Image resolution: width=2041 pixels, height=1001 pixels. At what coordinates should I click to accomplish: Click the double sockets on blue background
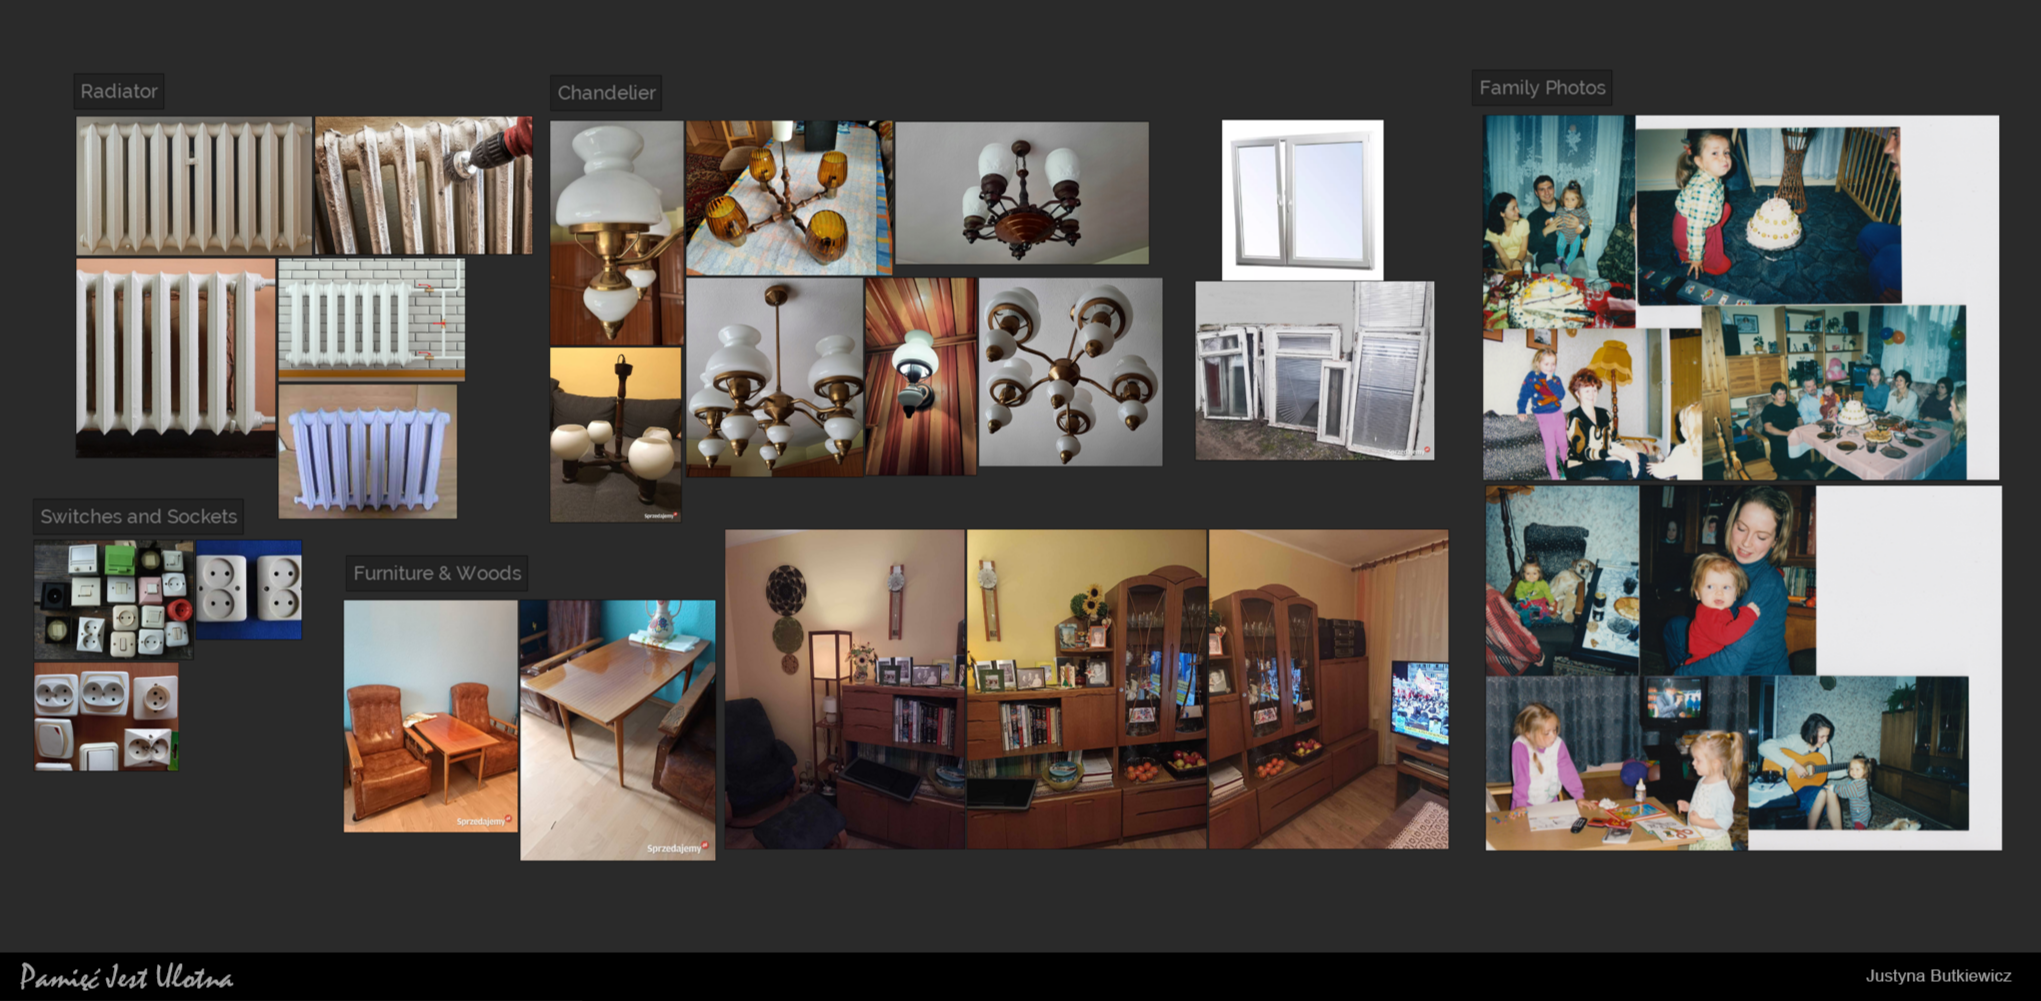tap(249, 589)
